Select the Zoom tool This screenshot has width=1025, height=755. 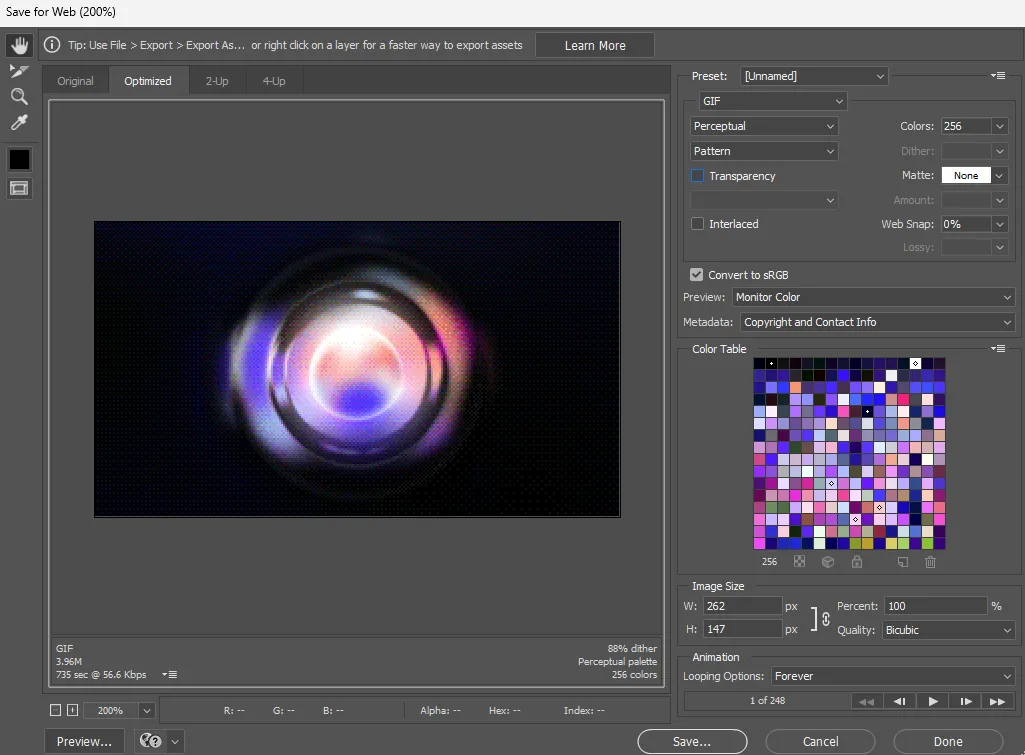tap(19, 97)
